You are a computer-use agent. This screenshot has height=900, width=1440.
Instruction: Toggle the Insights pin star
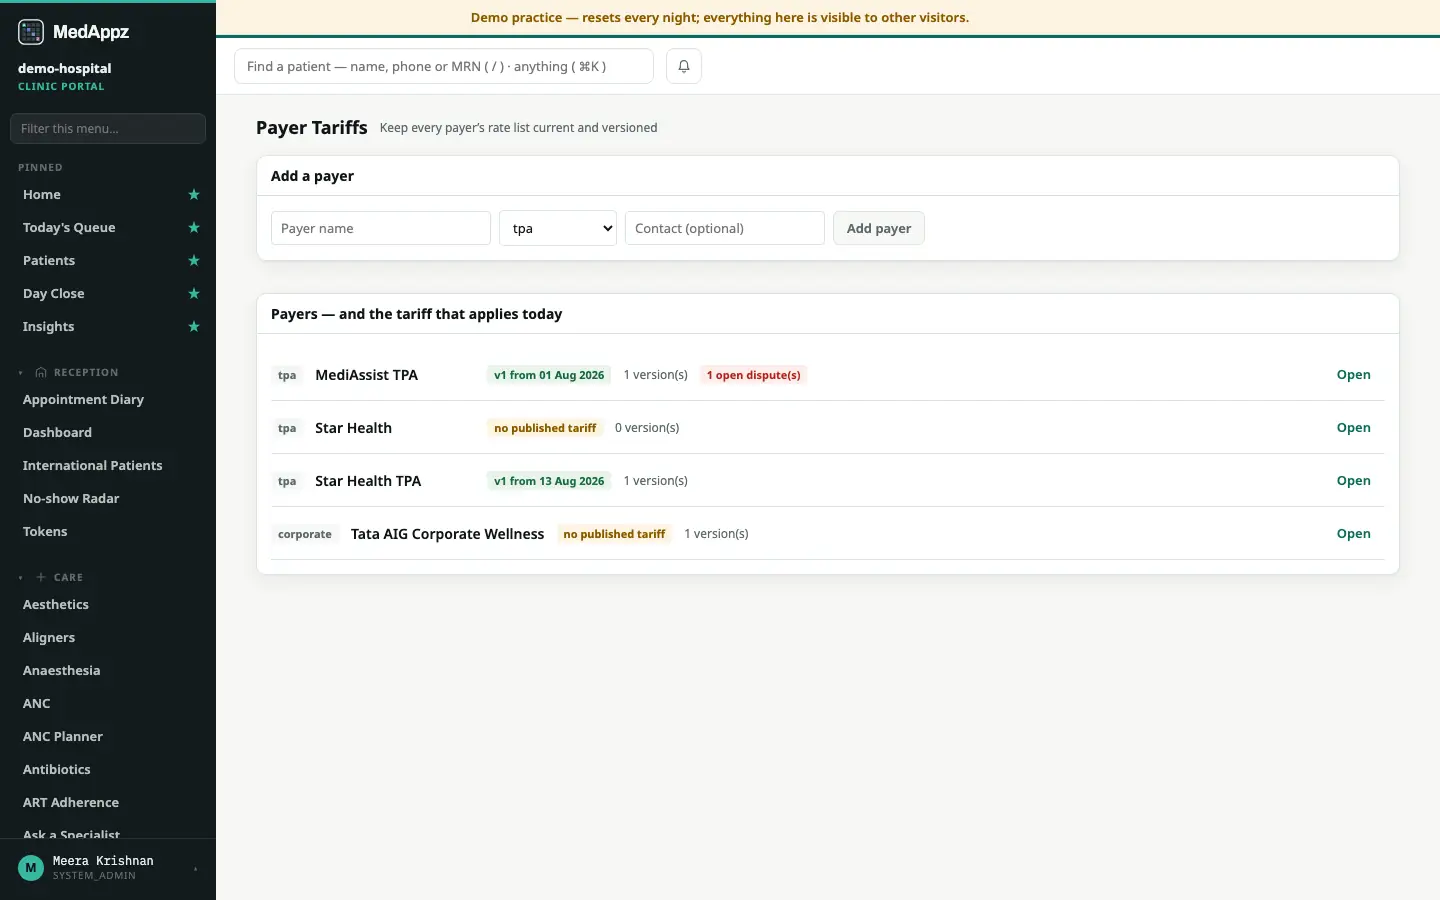coord(194,327)
